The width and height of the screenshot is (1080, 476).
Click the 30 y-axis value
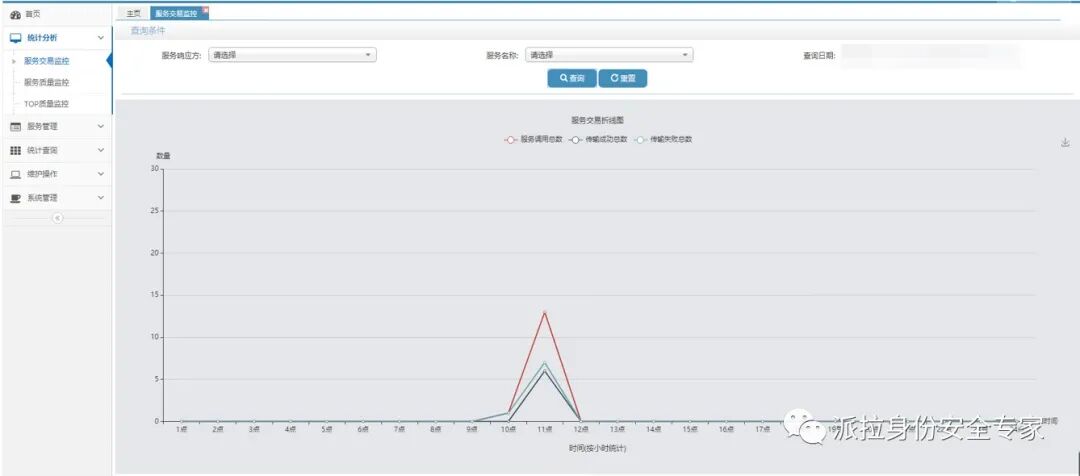155,169
